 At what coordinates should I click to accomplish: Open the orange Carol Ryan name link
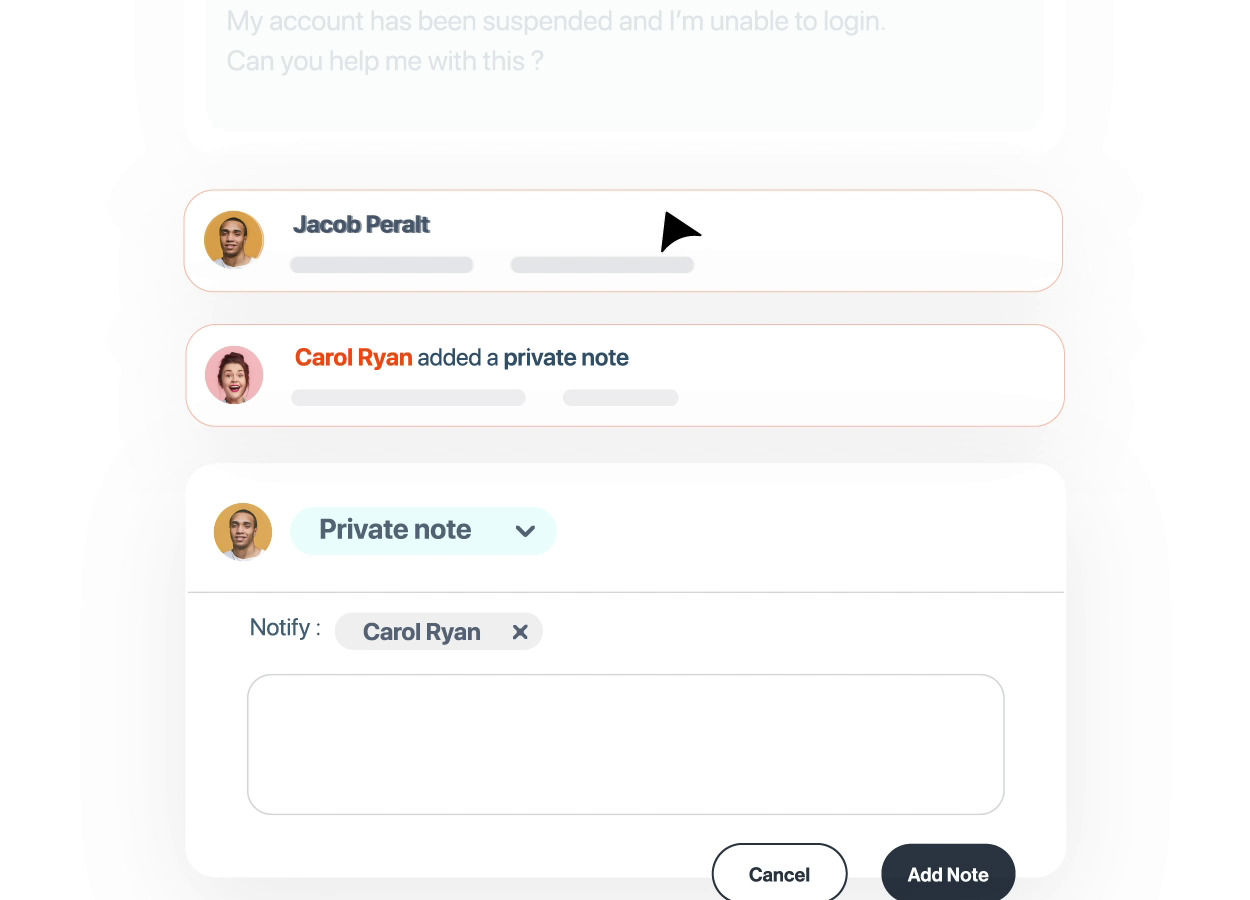(x=353, y=358)
